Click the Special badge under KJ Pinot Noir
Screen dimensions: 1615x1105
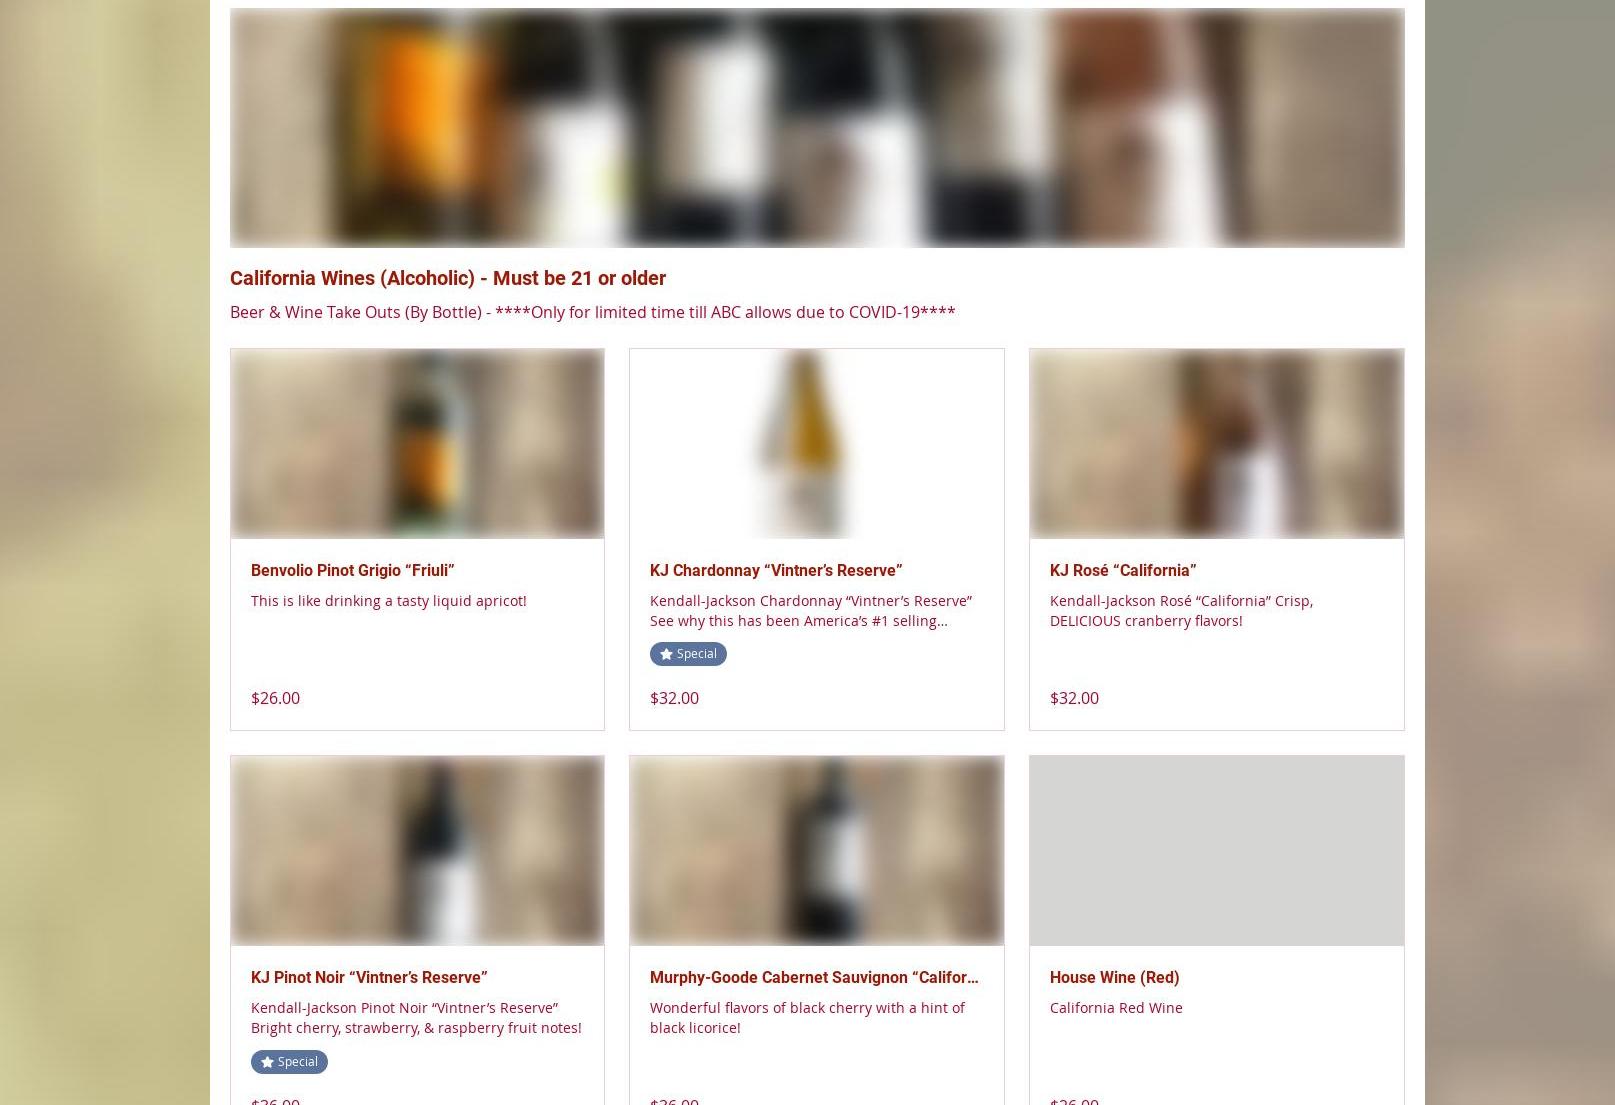[289, 1062]
